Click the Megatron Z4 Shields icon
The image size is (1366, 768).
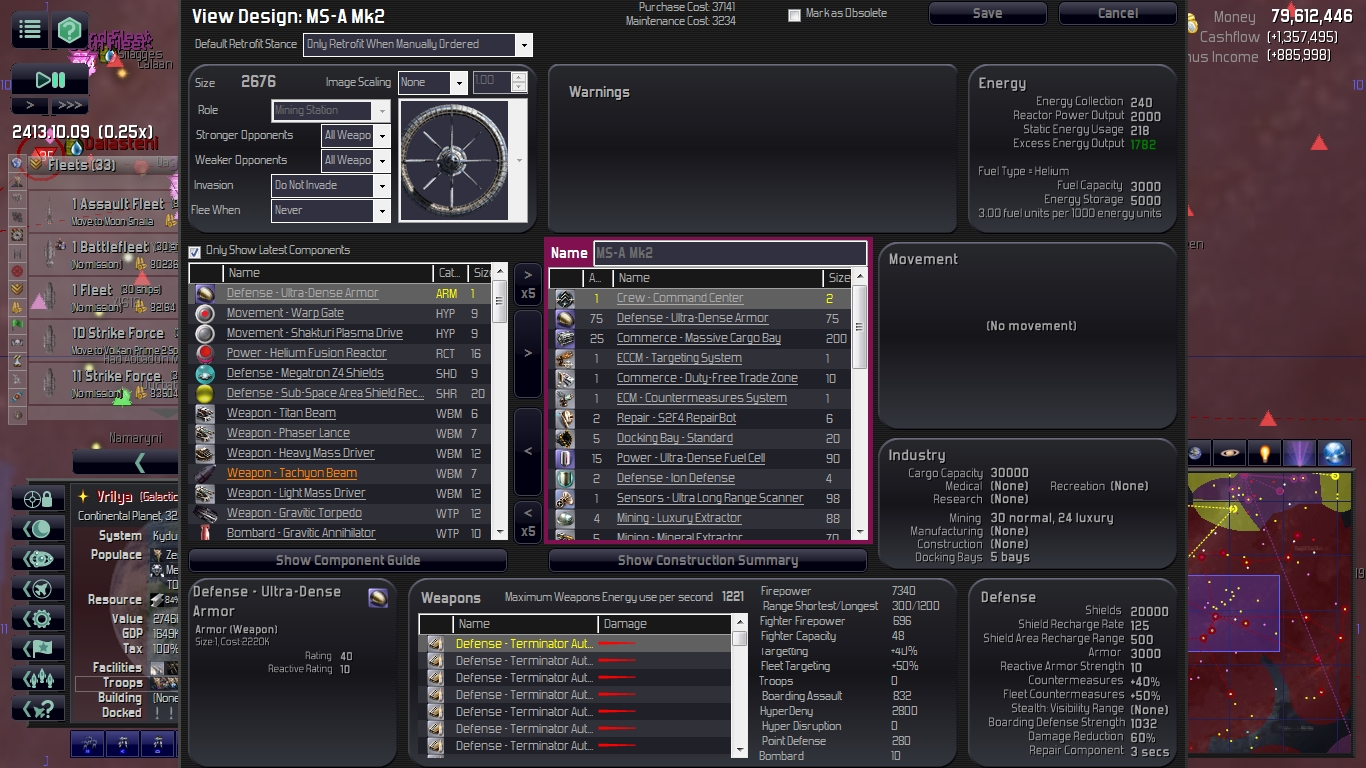point(205,373)
